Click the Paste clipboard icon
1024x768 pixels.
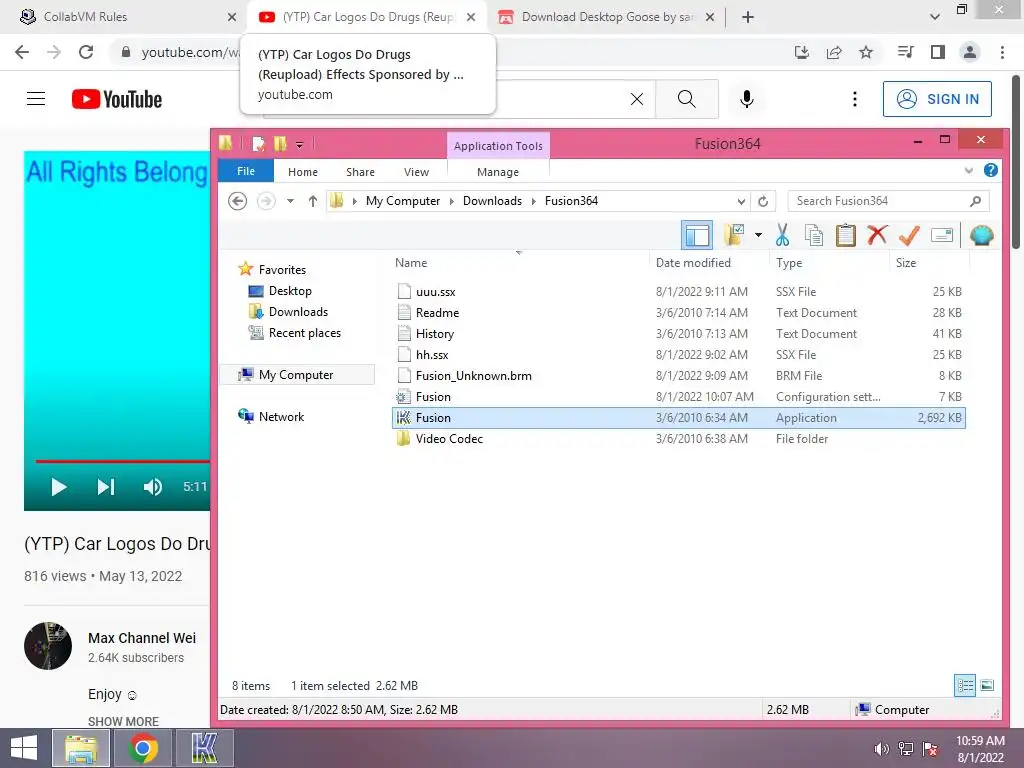point(846,235)
